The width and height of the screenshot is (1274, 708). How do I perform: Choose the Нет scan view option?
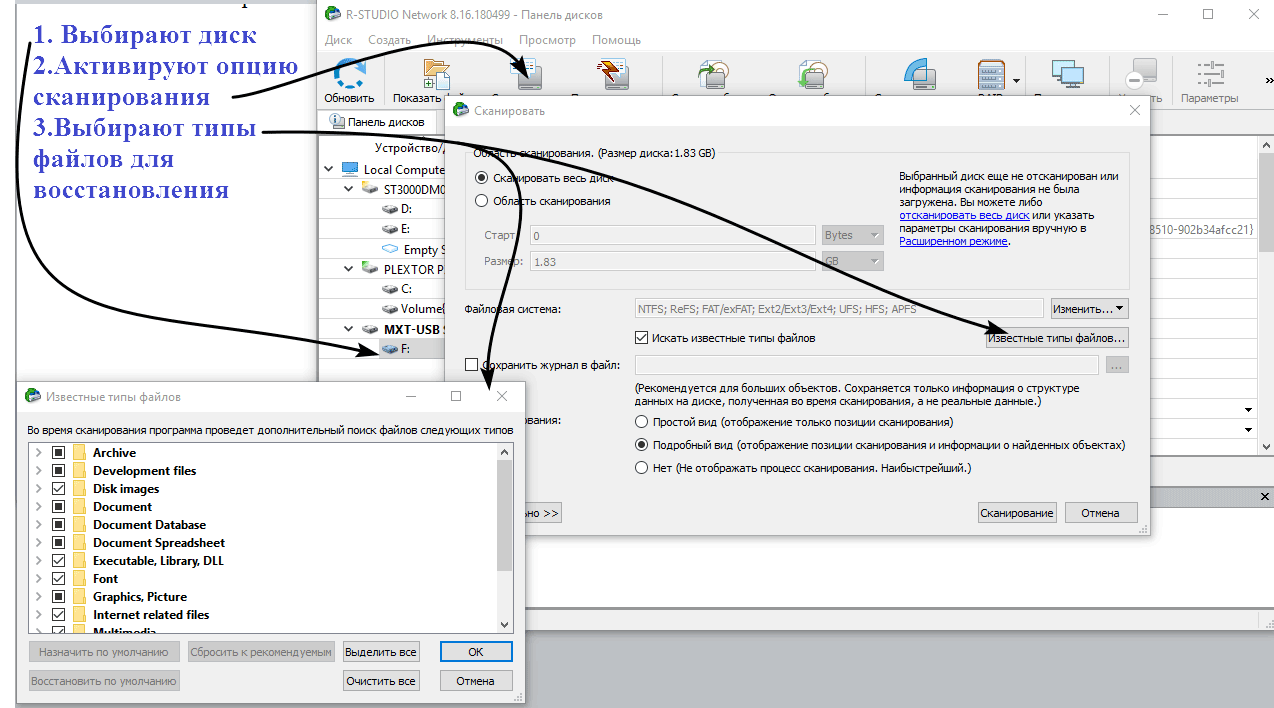pos(642,468)
